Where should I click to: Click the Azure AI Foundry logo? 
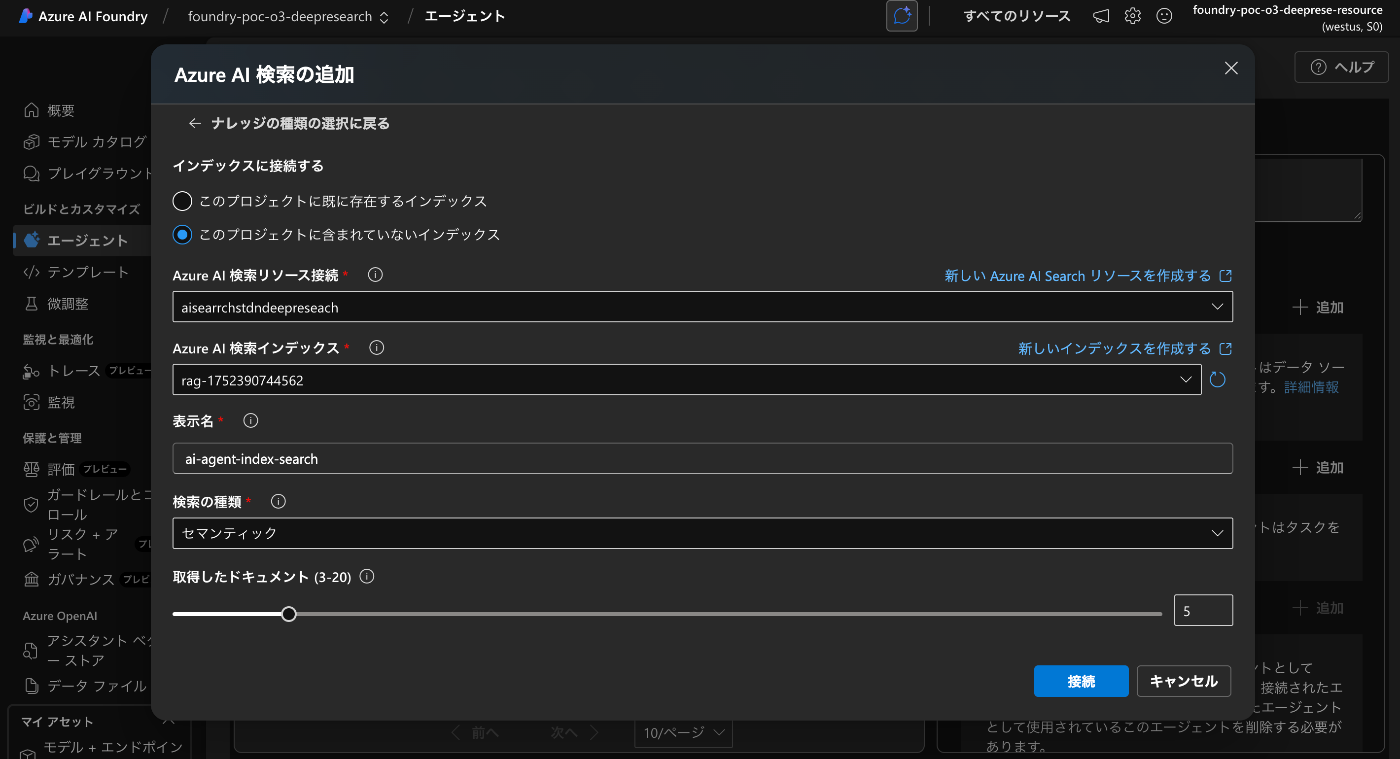tap(26, 16)
